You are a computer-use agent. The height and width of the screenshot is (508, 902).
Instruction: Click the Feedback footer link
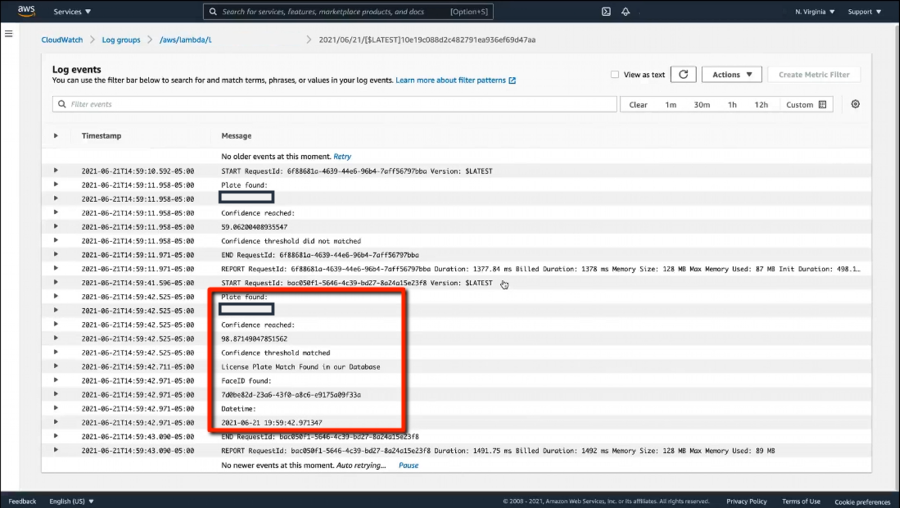22,501
